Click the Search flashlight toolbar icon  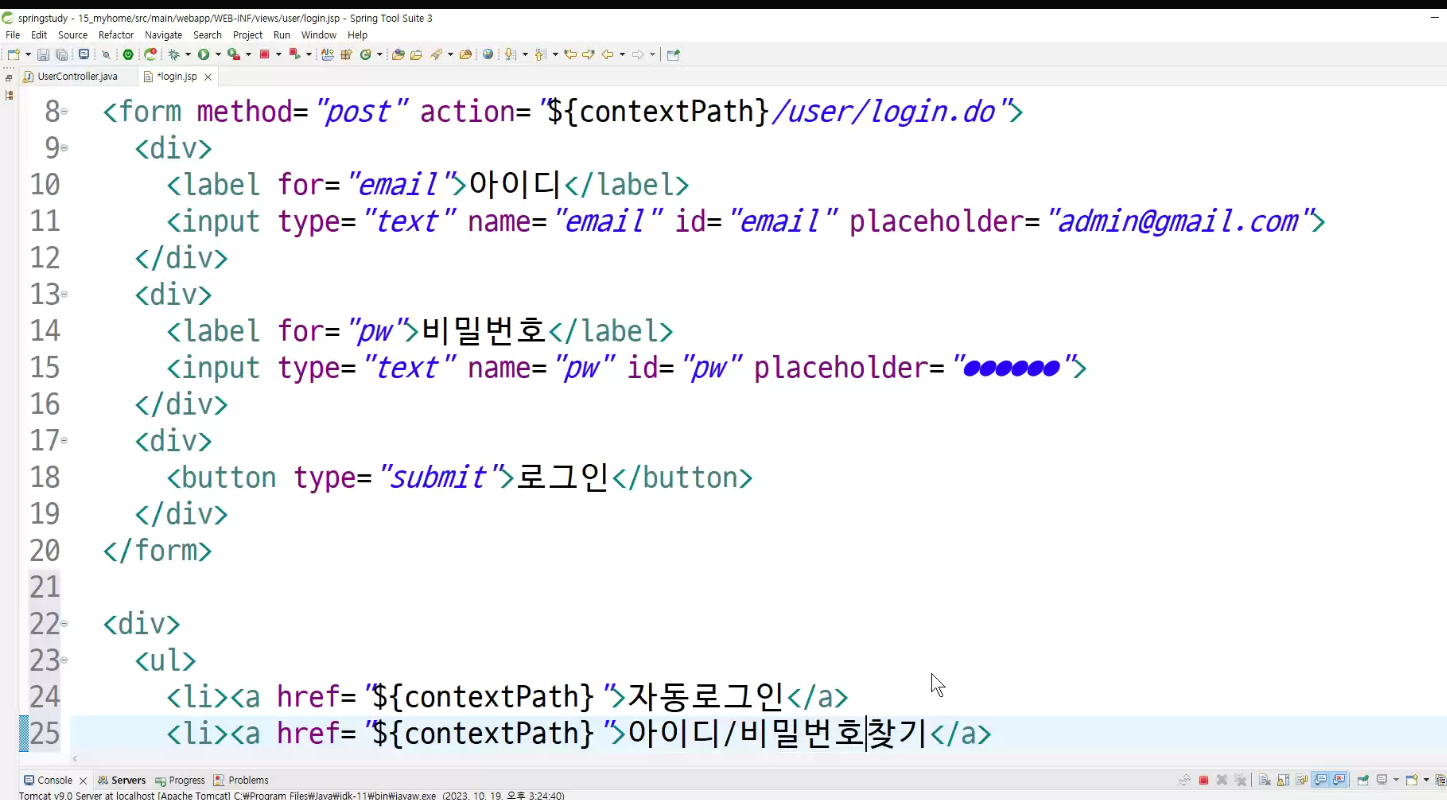437,55
